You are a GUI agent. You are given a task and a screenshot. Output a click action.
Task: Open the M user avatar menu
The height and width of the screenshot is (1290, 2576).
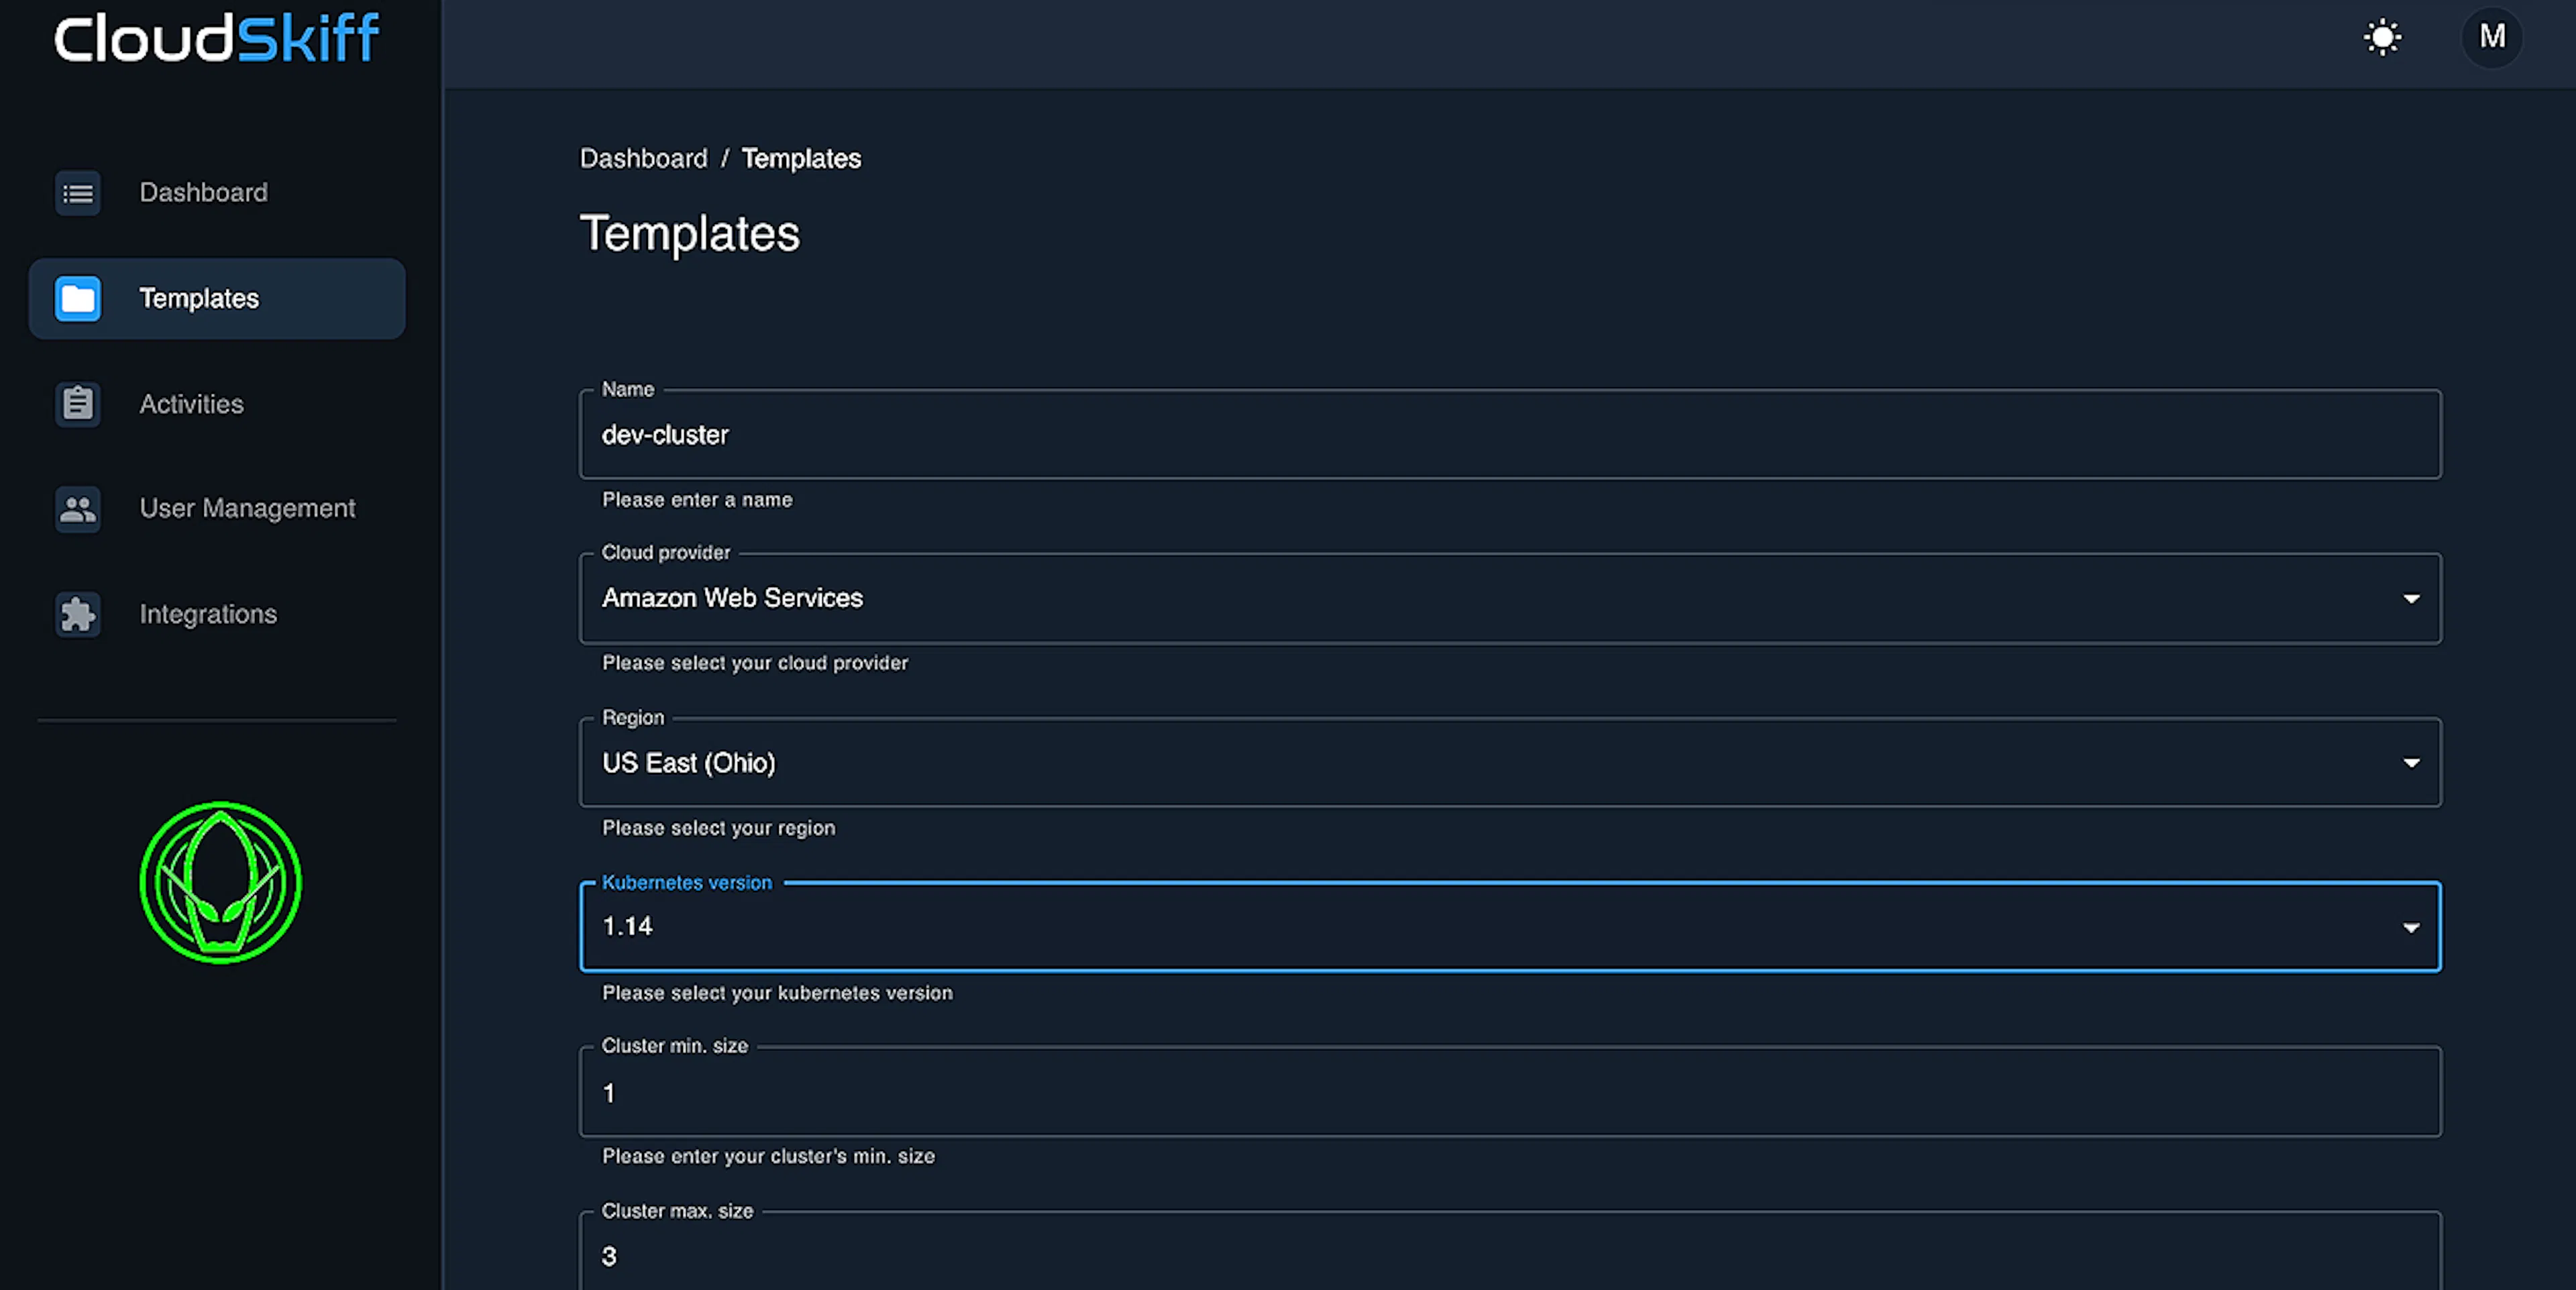(x=2492, y=37)
